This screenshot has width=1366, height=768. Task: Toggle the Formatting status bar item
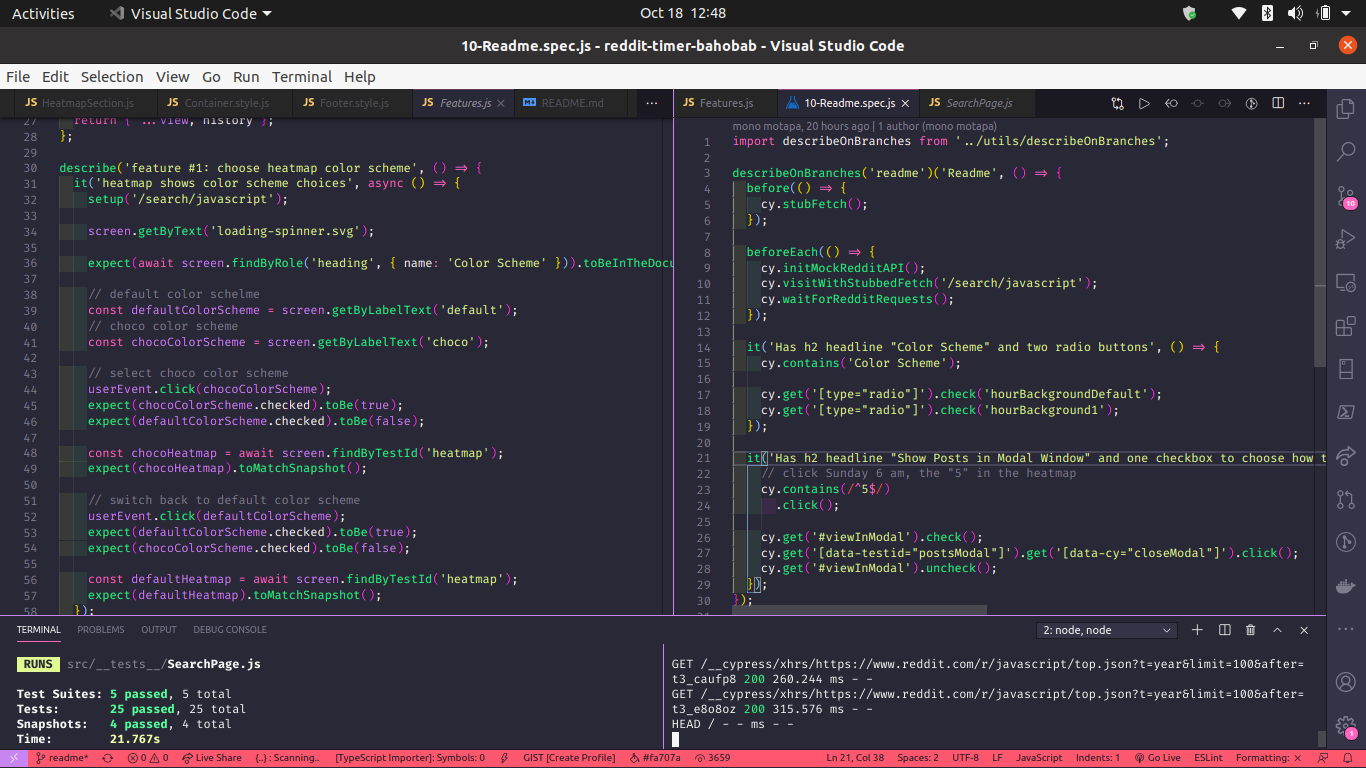(x=1269, y=758)
